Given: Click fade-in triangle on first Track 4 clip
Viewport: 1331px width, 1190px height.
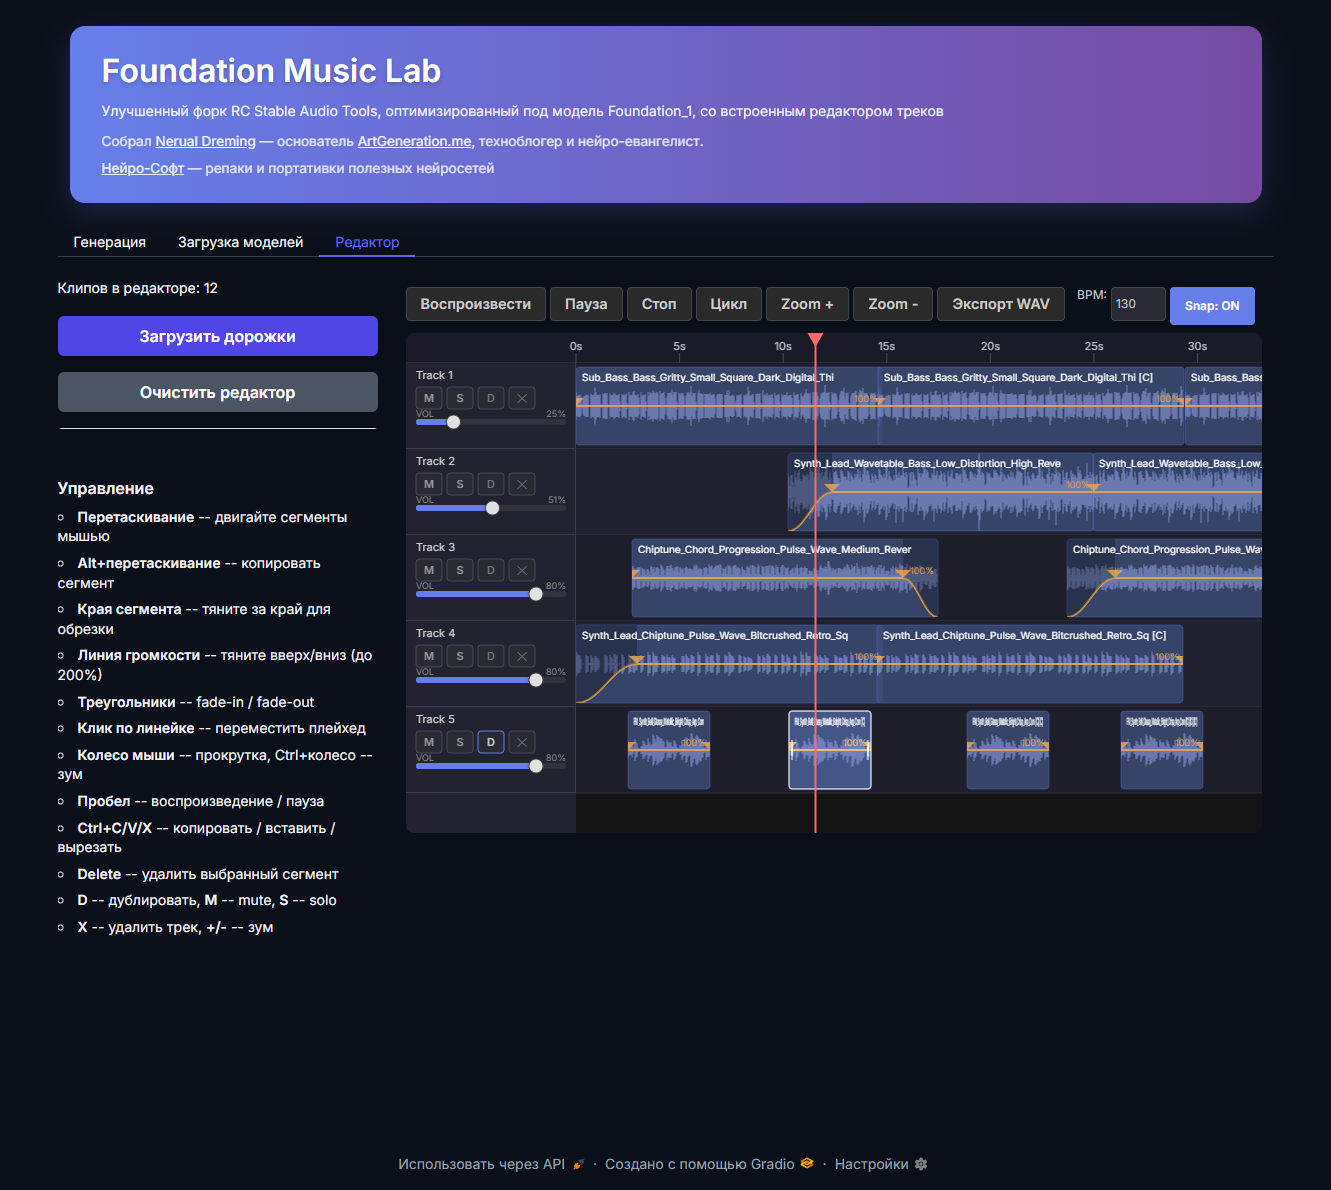Looking at the screenshot, I should coord(637,660).
